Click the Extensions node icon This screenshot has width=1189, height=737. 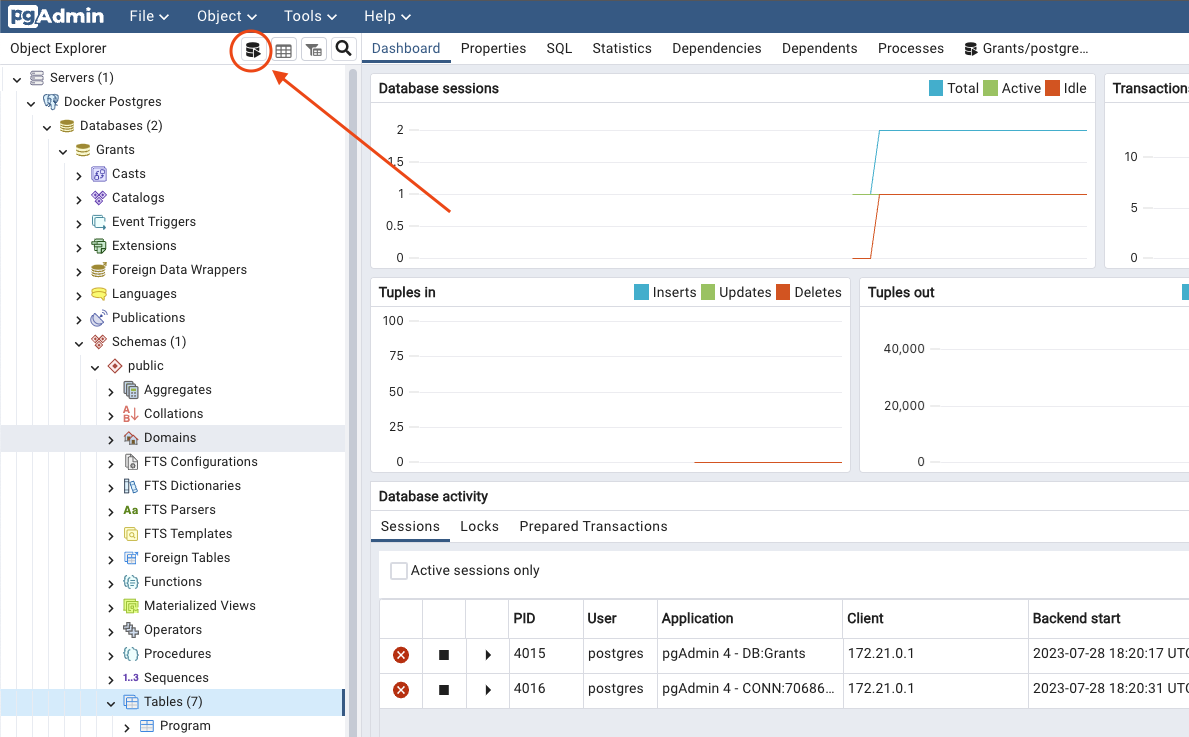pos(99,246)
